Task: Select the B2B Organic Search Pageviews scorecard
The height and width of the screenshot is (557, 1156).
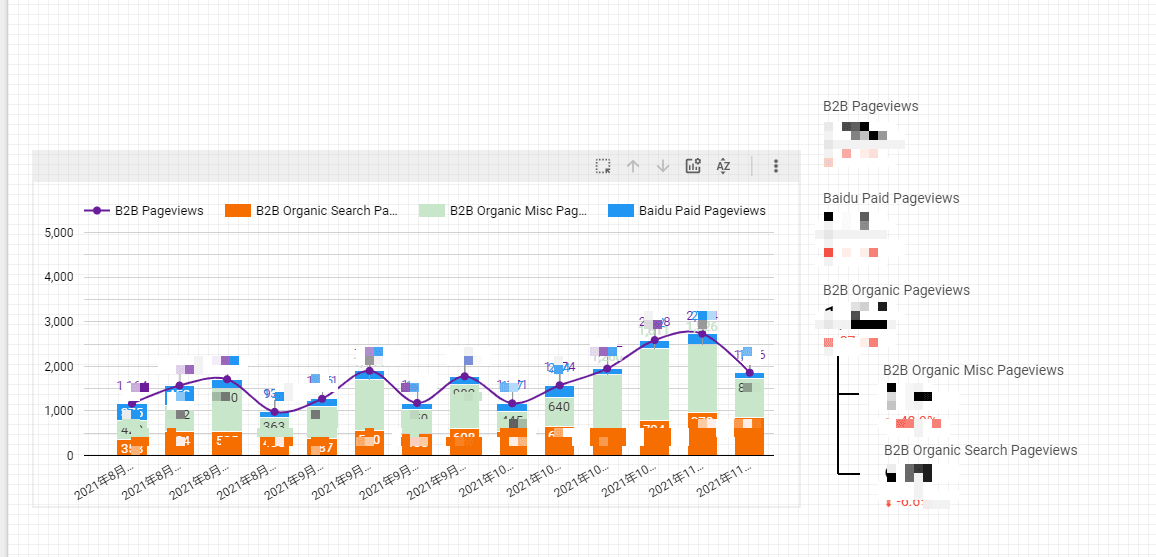Action: [980, 450]
